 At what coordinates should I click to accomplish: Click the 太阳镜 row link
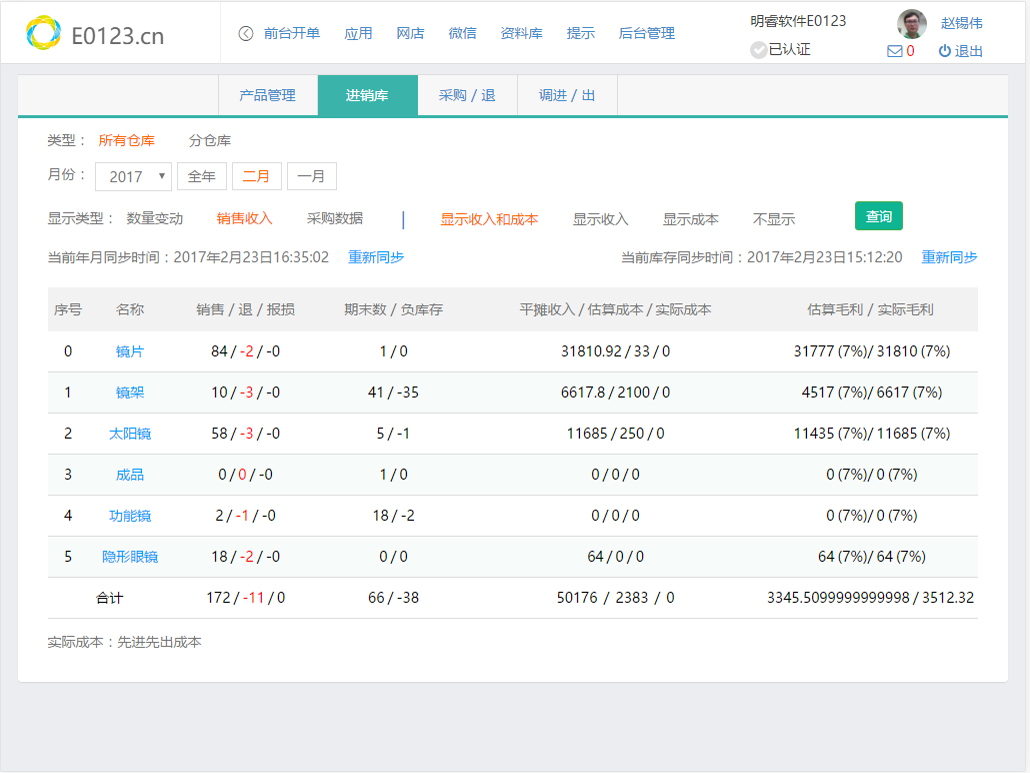pos(131,433)
